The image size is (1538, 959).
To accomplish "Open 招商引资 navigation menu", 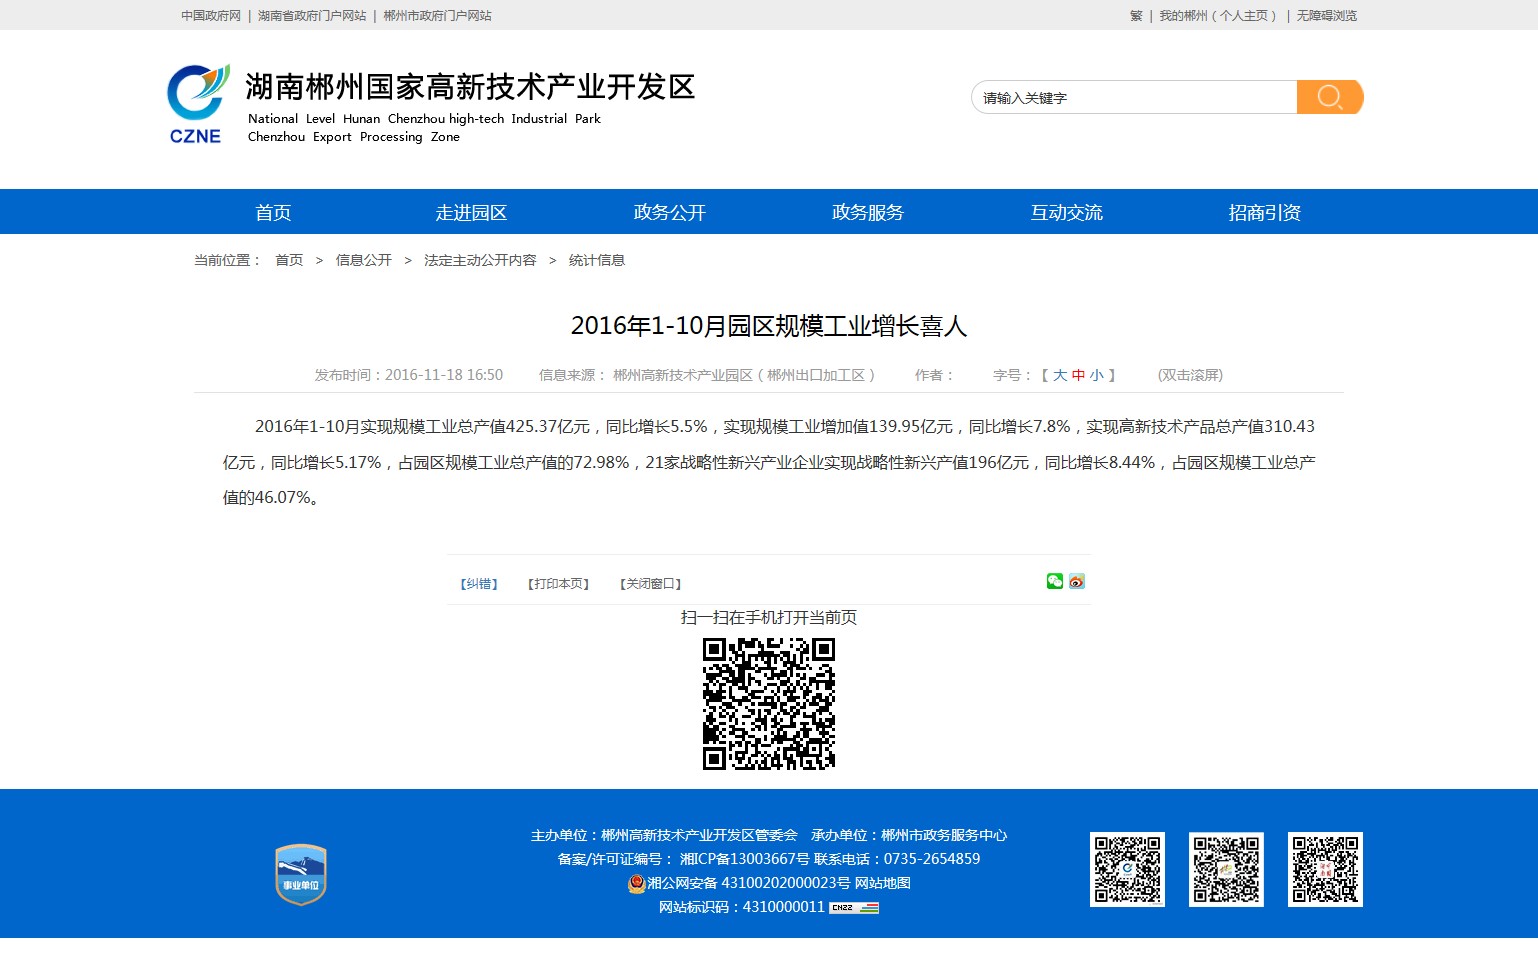I will [x=1265, y=212].
